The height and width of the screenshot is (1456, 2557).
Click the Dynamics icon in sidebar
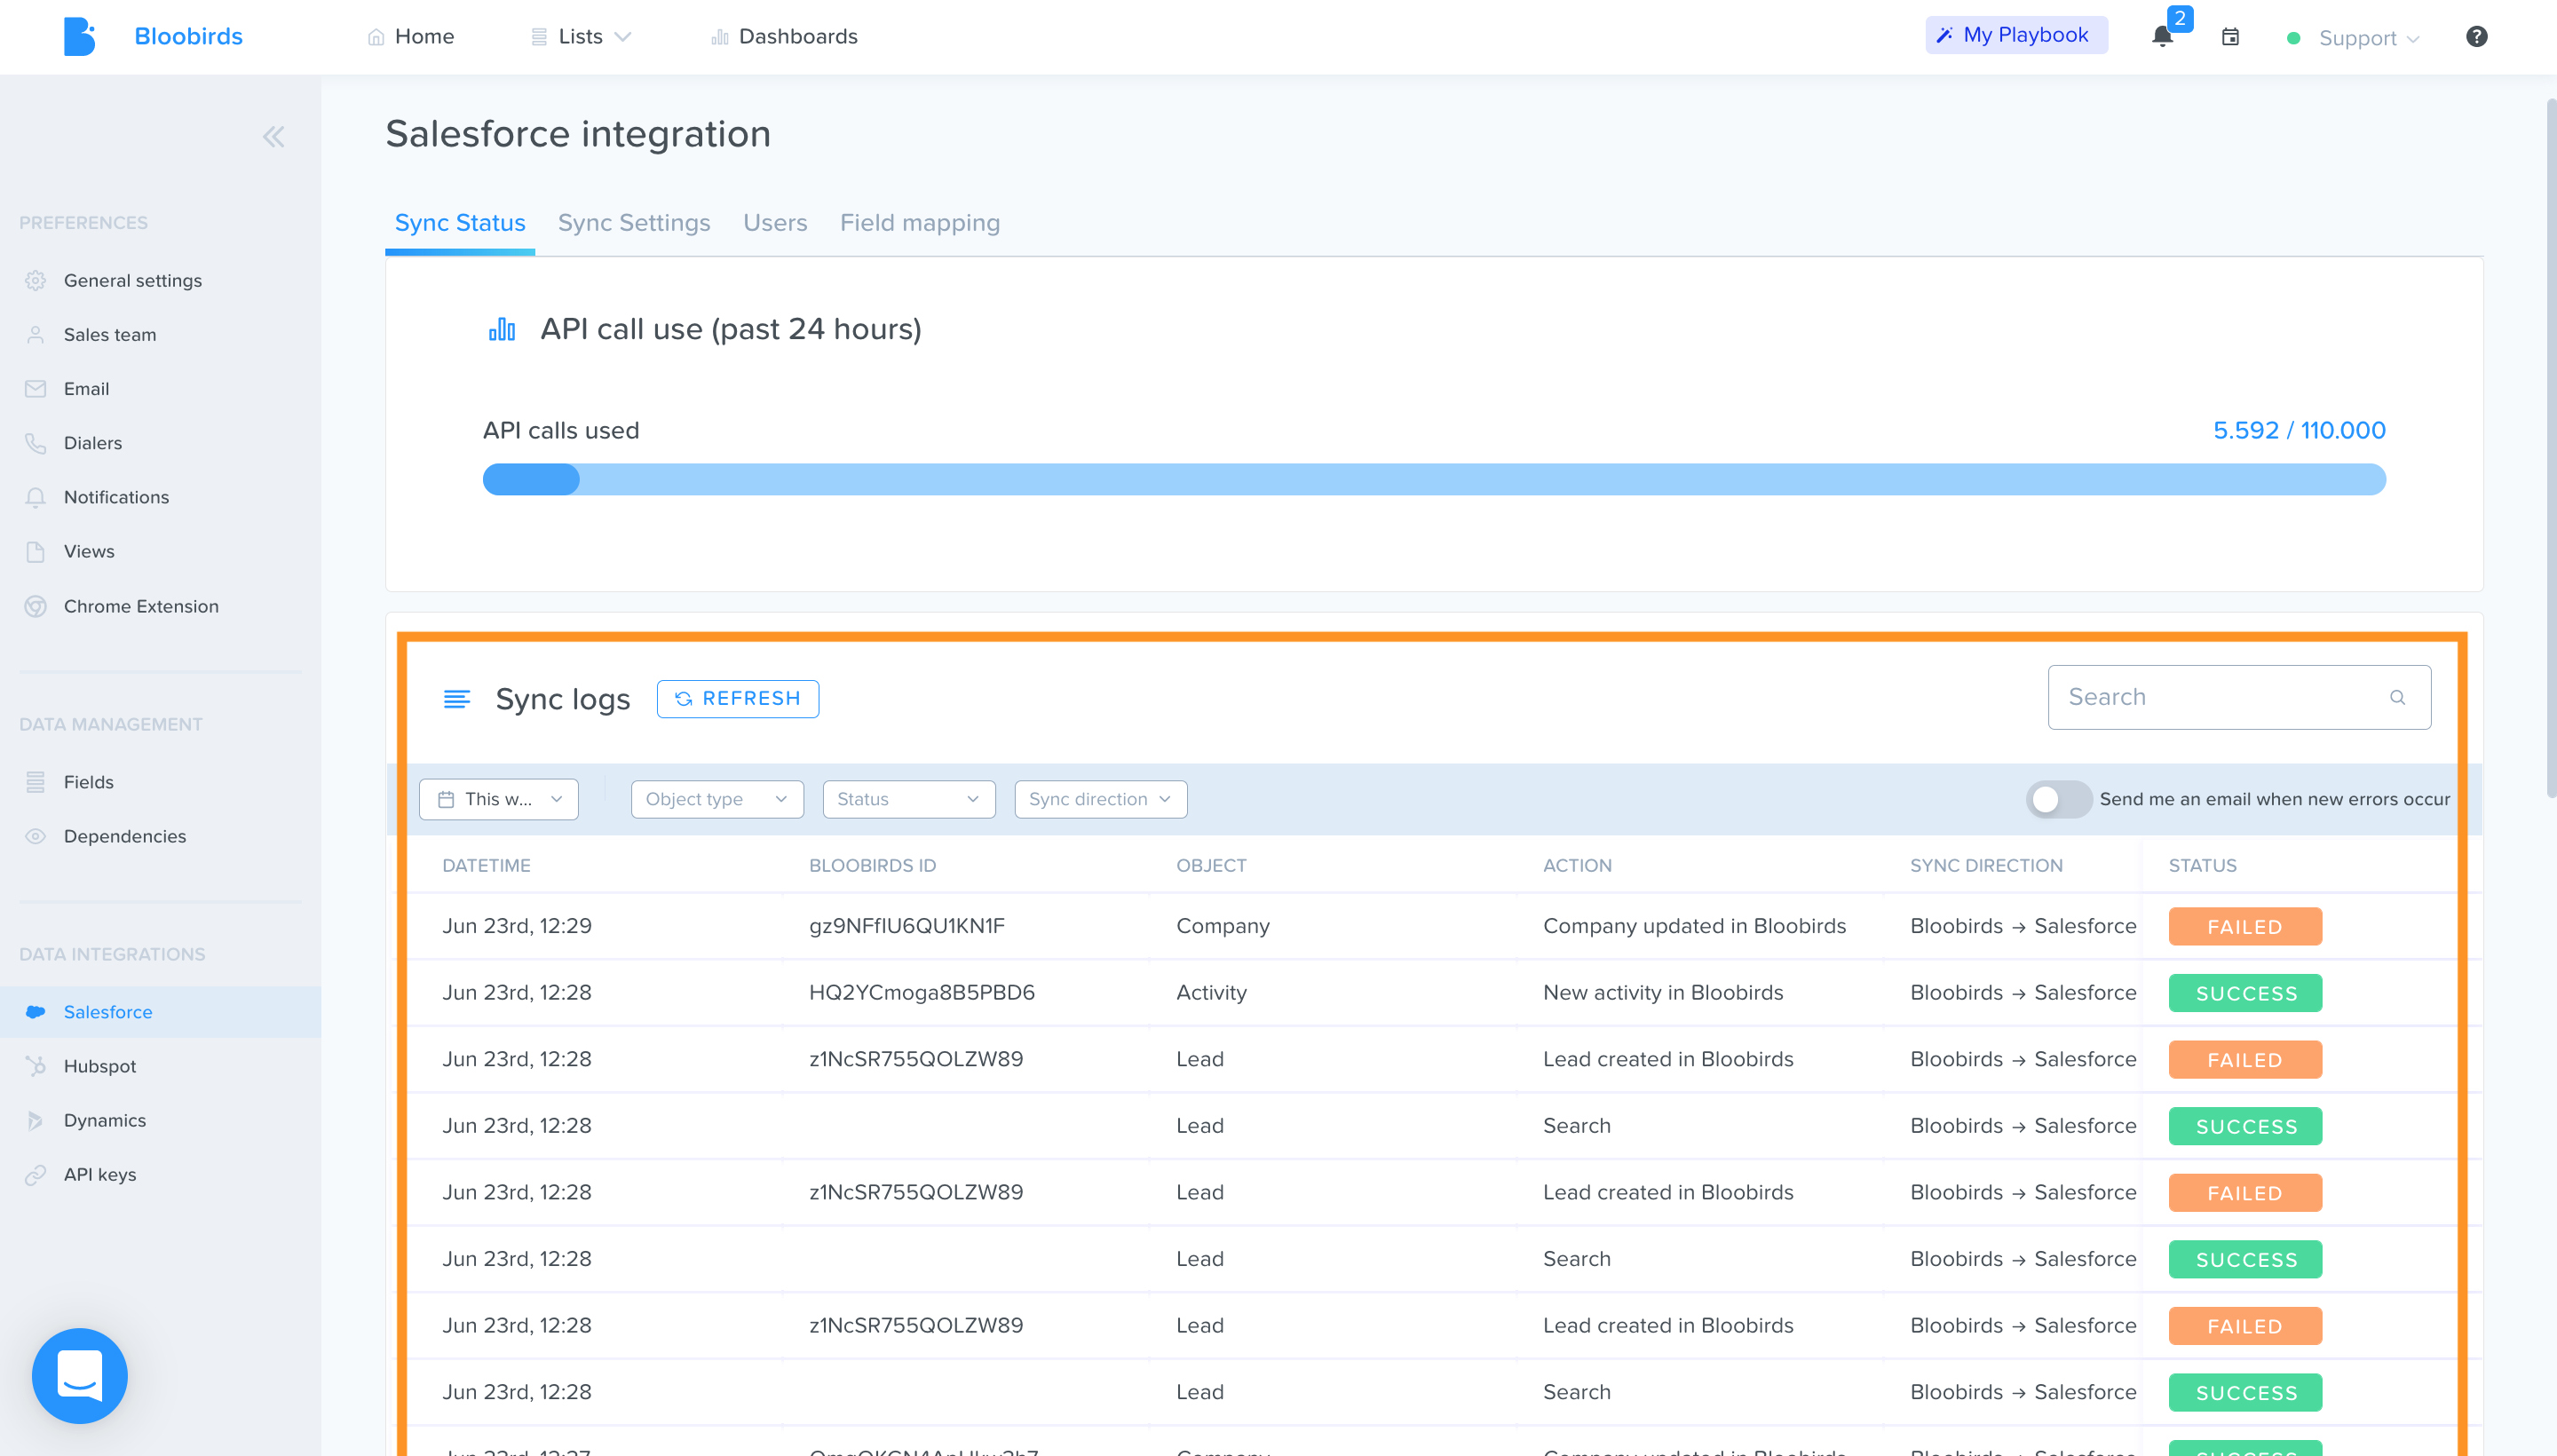point(36,1120)
